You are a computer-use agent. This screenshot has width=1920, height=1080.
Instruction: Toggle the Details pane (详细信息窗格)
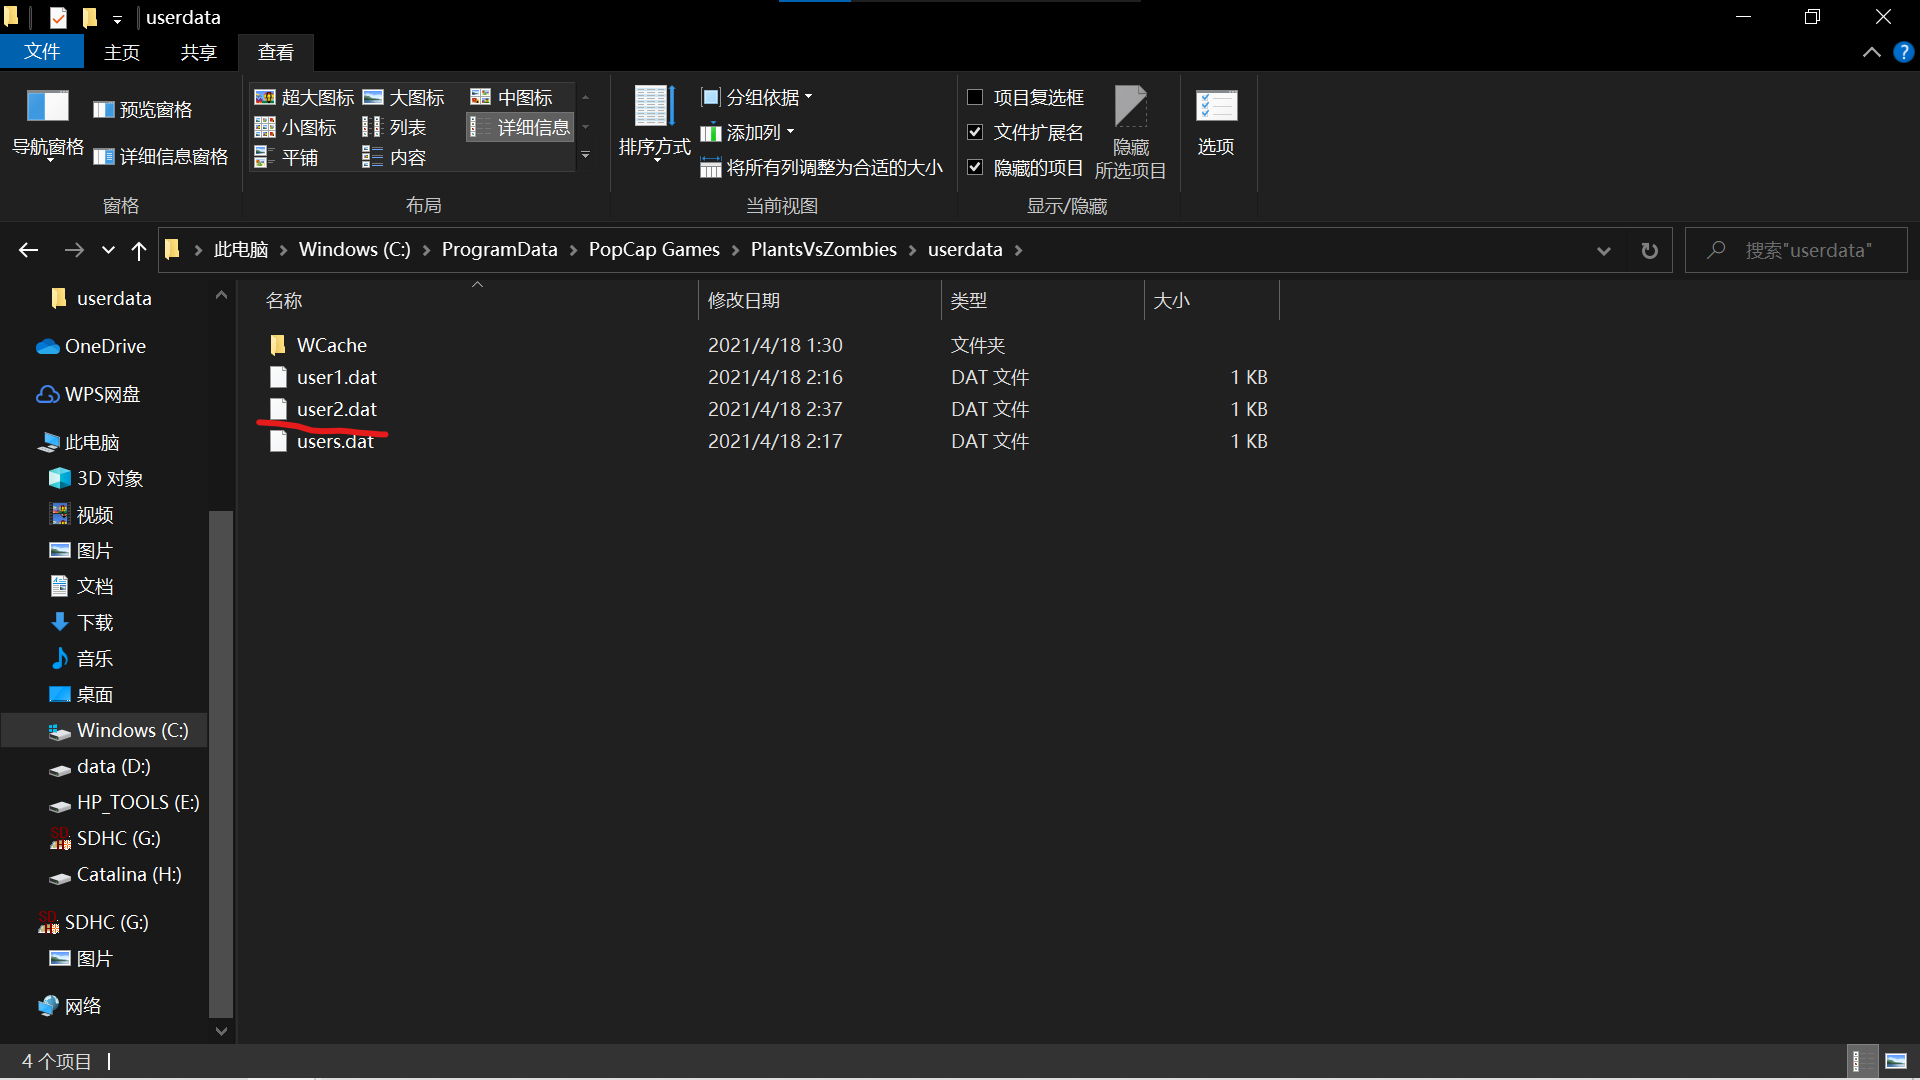pyautogui.click(x=160, y=156)
